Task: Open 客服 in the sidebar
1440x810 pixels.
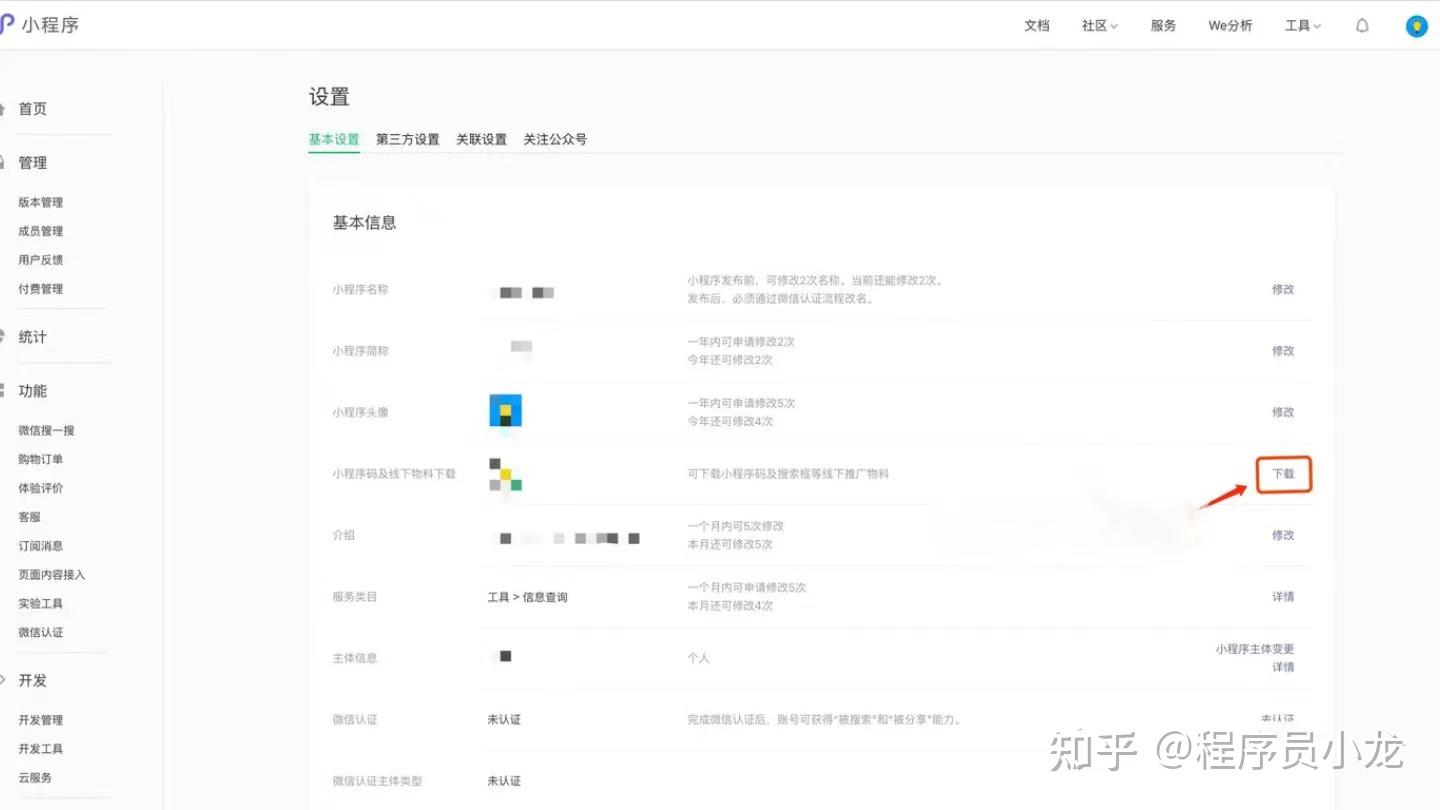Action: [x=29, y=517]
